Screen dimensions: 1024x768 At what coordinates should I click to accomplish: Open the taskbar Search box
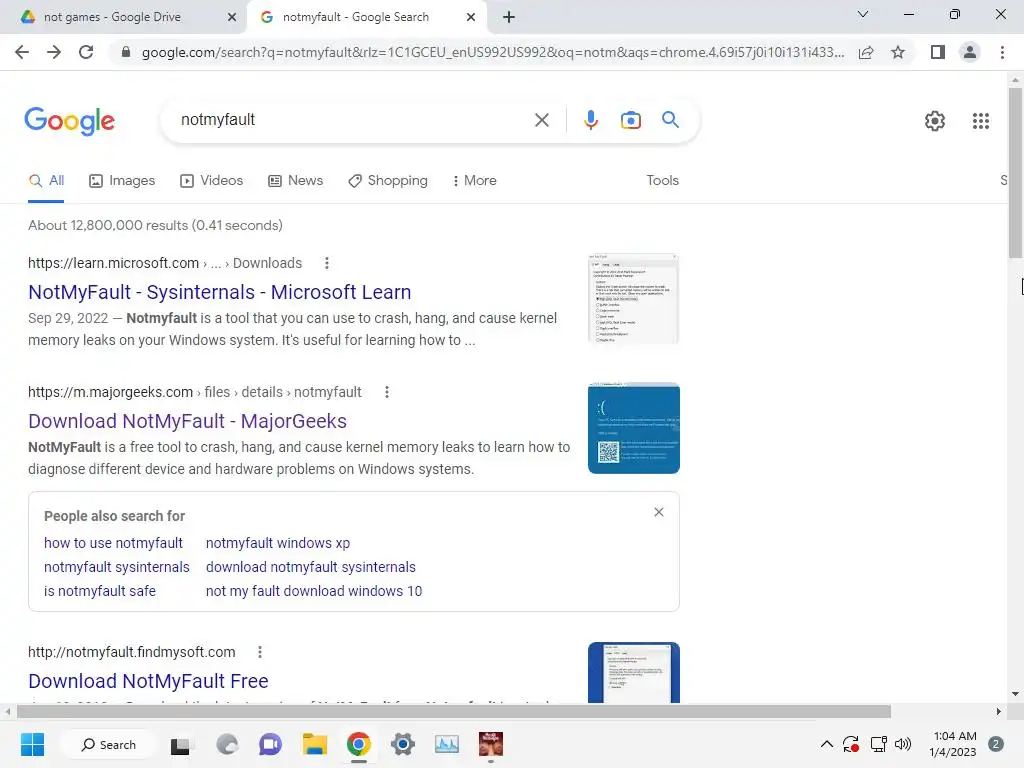[x=108, y=744]
